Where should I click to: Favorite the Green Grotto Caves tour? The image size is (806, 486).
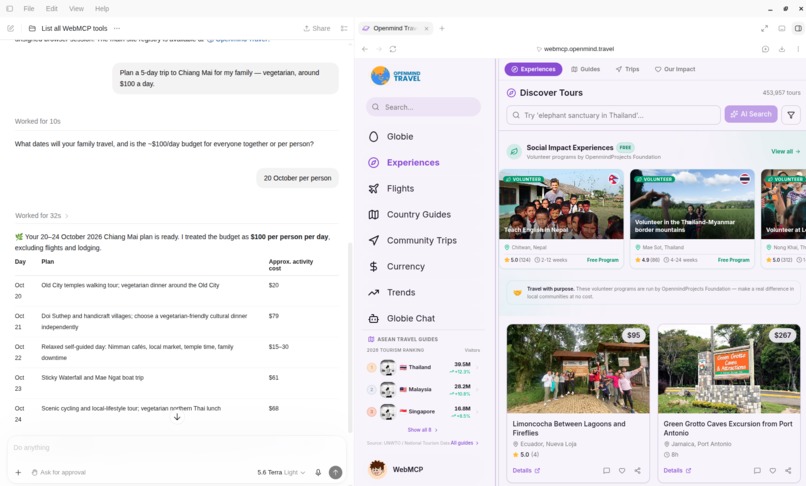point(773,471)
